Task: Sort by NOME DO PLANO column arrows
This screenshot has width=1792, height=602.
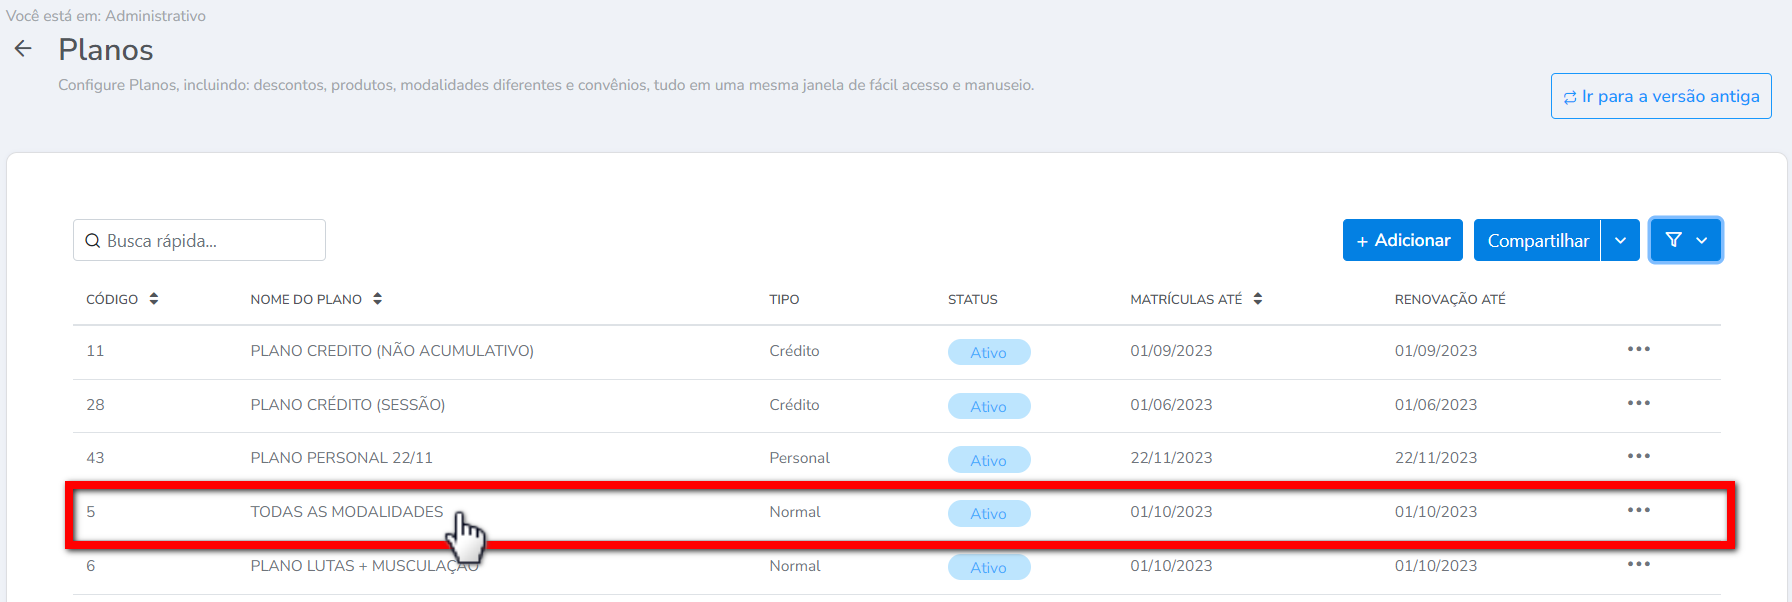Action: coord(377,299)
